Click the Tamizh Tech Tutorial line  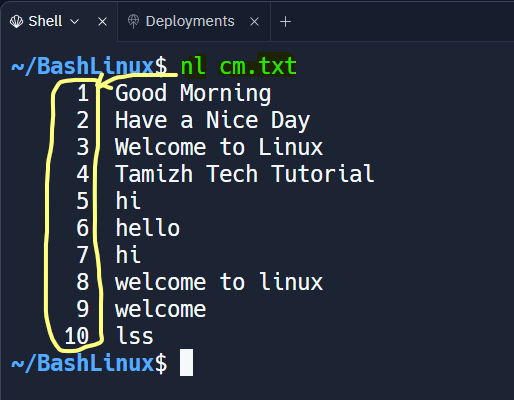(245, 174)
